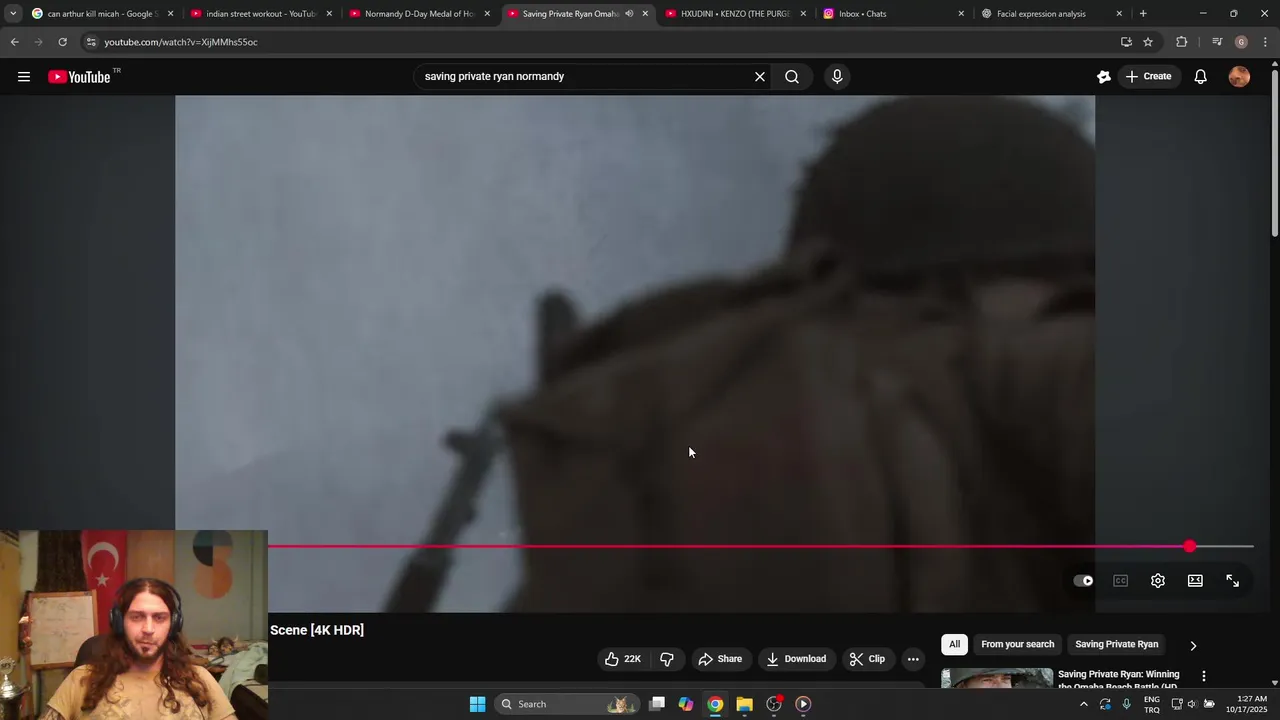Screen dimensions: 1280x720
Task: Open the browser Extensions puzzle icon
Action: click(x=1181, y=42)
